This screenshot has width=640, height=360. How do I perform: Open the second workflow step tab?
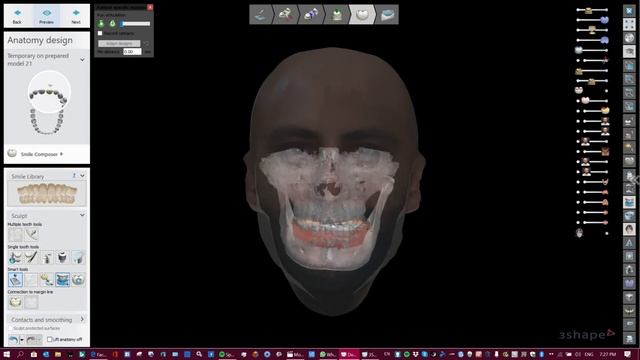pos(285,15)
